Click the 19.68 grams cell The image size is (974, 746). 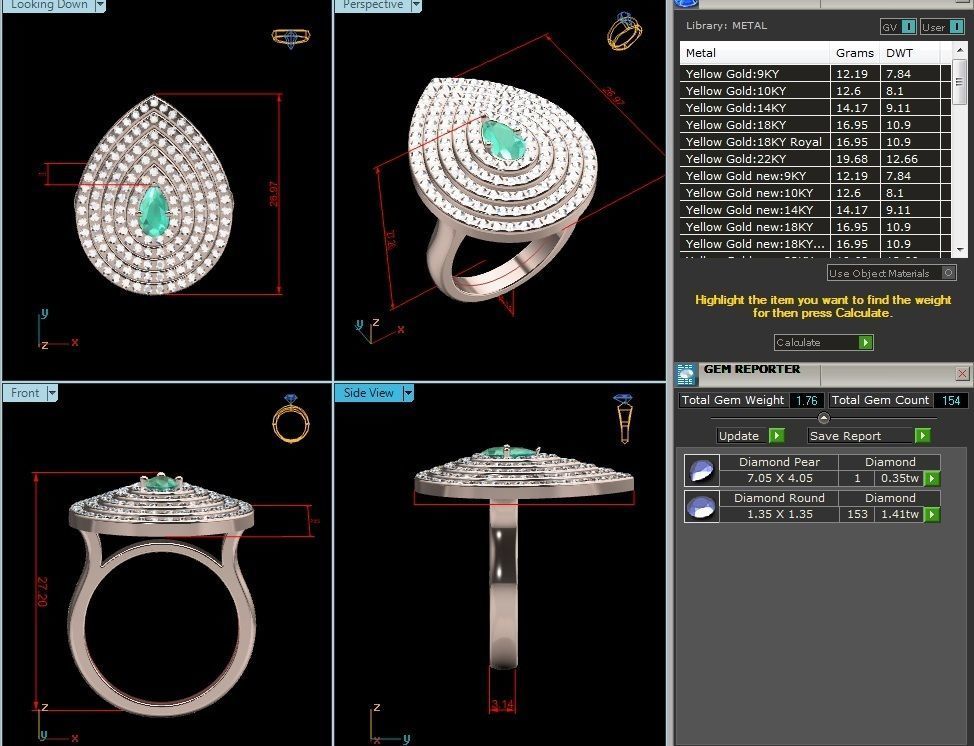(x=855, y=159)
